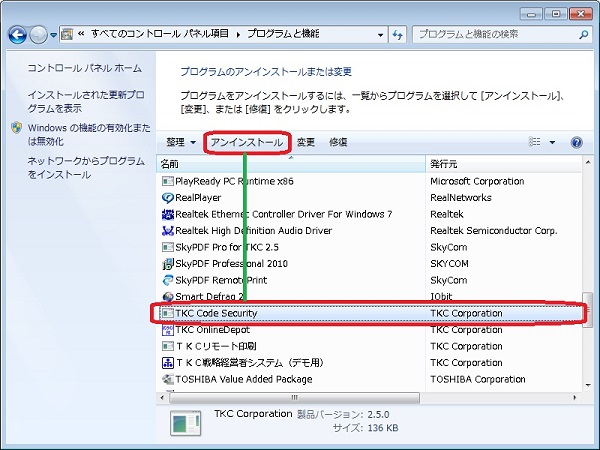
Task: Open the recent pages dropdown arrow
Action: click(53, 35)
